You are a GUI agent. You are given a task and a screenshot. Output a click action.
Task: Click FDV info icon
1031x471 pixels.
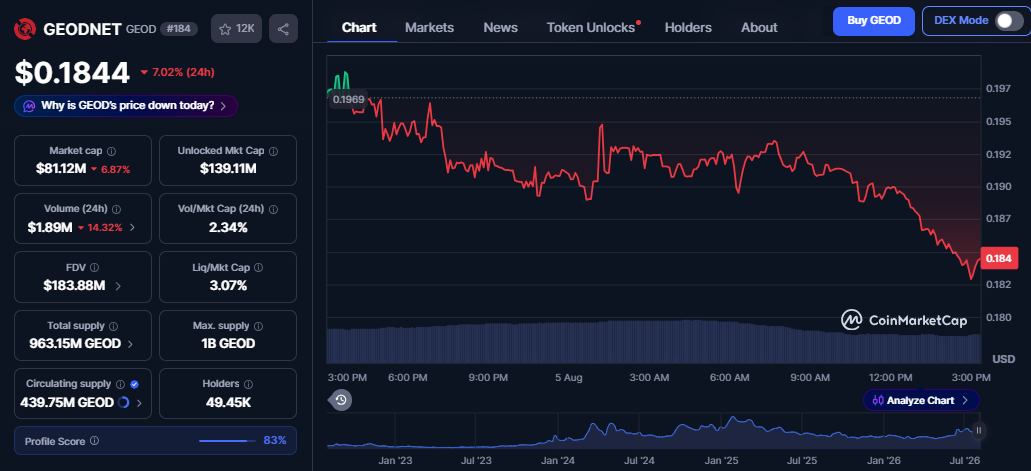point(94,268)
